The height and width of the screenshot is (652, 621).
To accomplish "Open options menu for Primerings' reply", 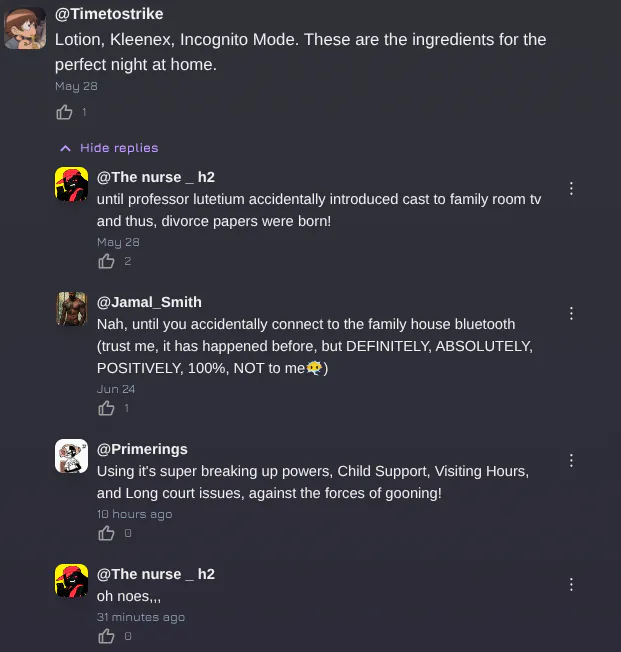I will tap(571, 461).
